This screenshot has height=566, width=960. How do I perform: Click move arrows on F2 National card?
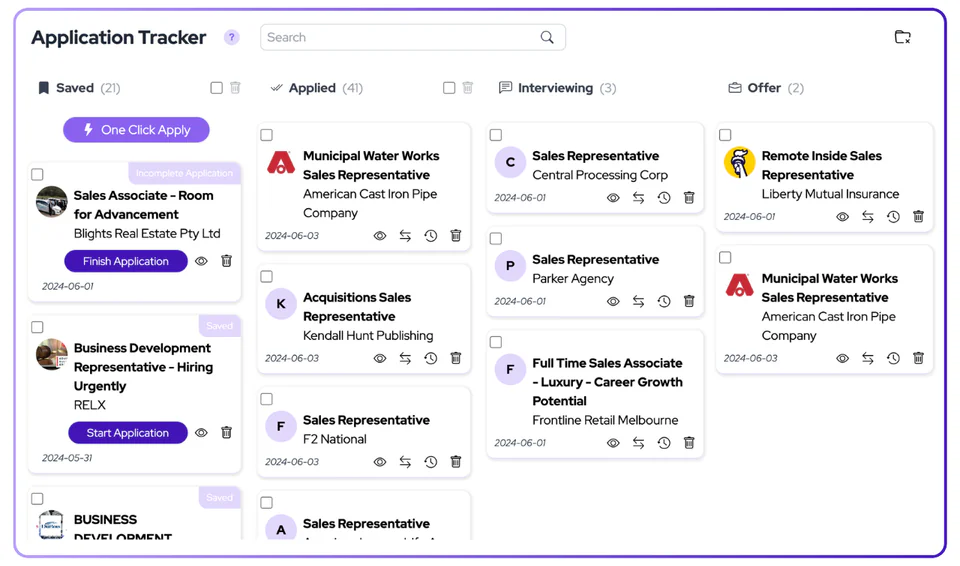pyautogui.click(x=405, y=462)
